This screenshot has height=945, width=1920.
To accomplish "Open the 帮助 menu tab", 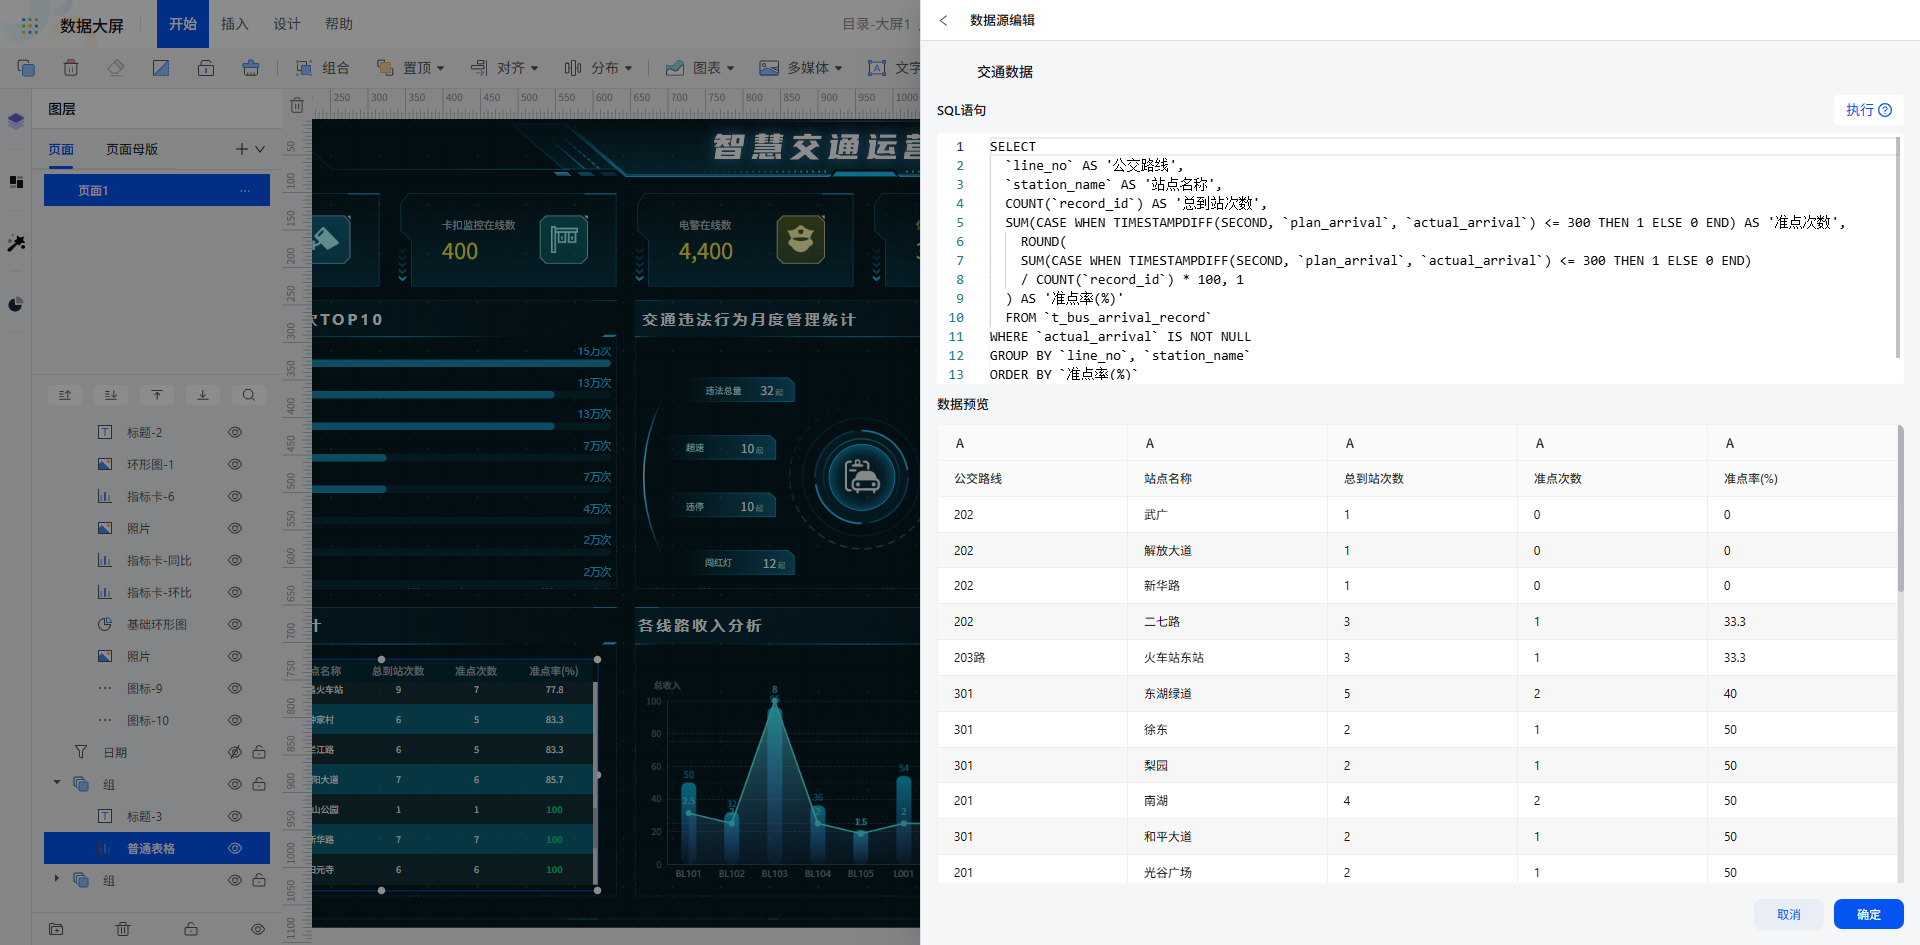I will pos(339,24).
